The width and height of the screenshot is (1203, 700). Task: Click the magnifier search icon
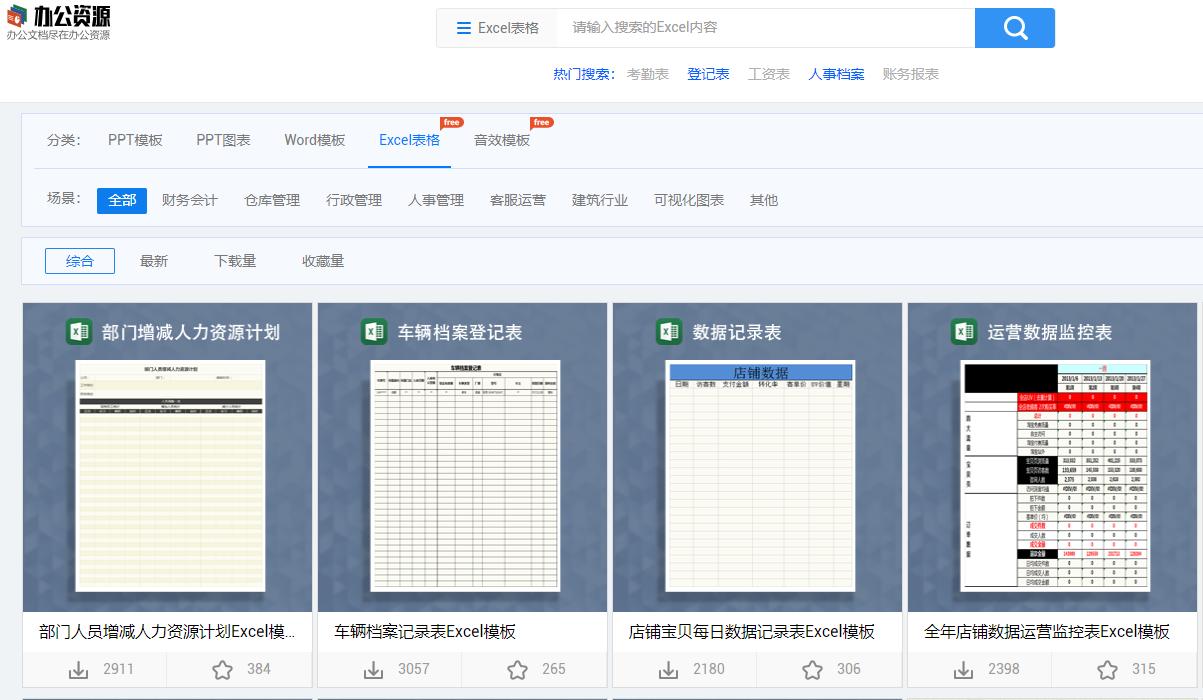[1014, 28]
